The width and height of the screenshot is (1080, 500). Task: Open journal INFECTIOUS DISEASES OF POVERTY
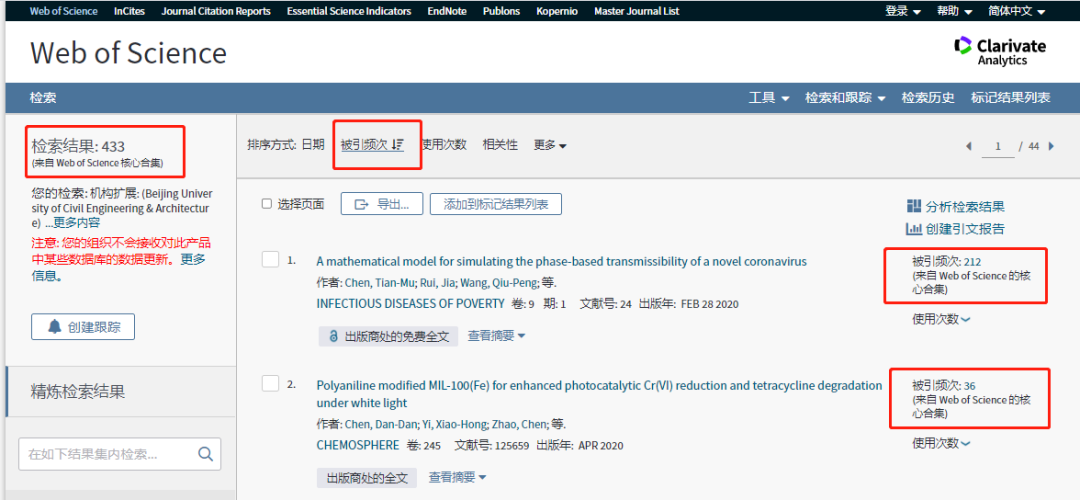pyautogui.click(x=411, y=304)
